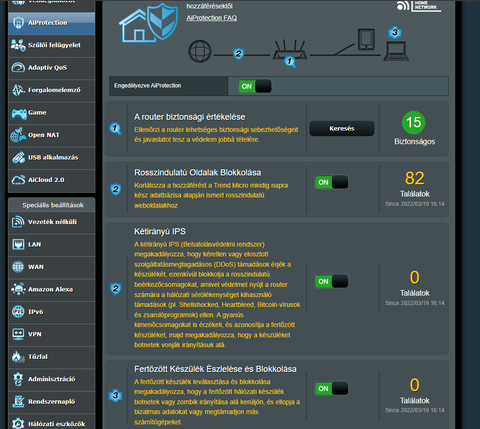Toggle the Kétirányú IPS switch
480x429 pixels.
(x=332, y=281)
